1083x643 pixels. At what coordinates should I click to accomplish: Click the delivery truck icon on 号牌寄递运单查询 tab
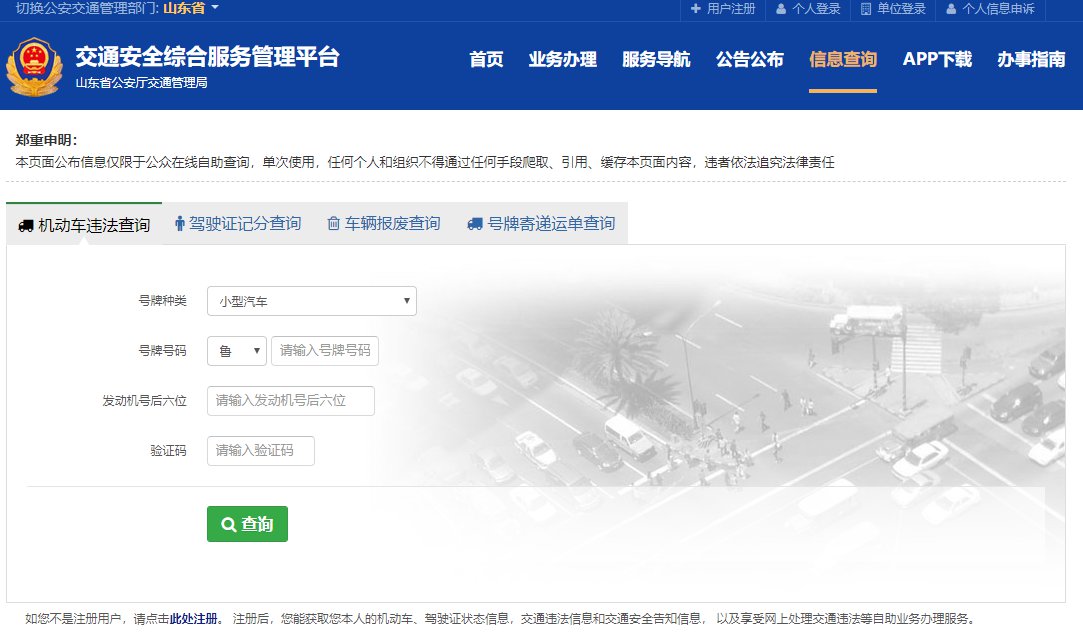tap(475, 224)
